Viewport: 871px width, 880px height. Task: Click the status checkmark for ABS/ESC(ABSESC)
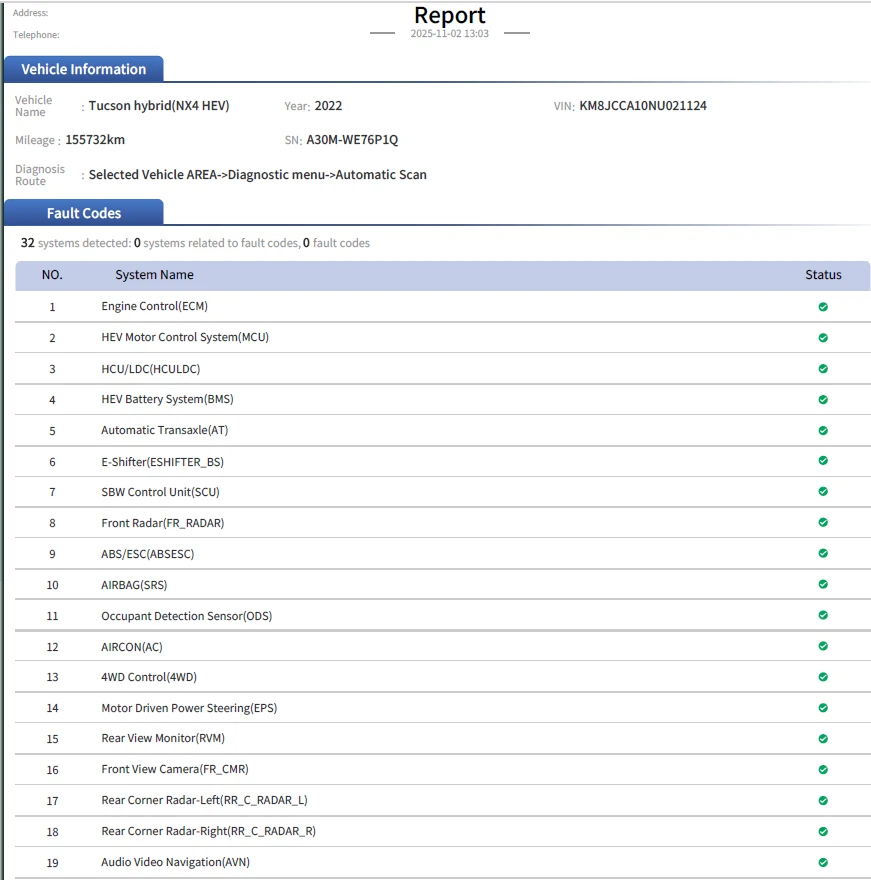823,553
